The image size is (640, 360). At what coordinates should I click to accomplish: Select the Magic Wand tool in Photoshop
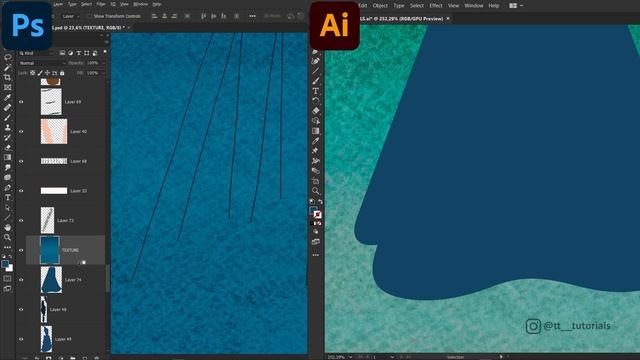pyautogui.click(x=7, y=67)
